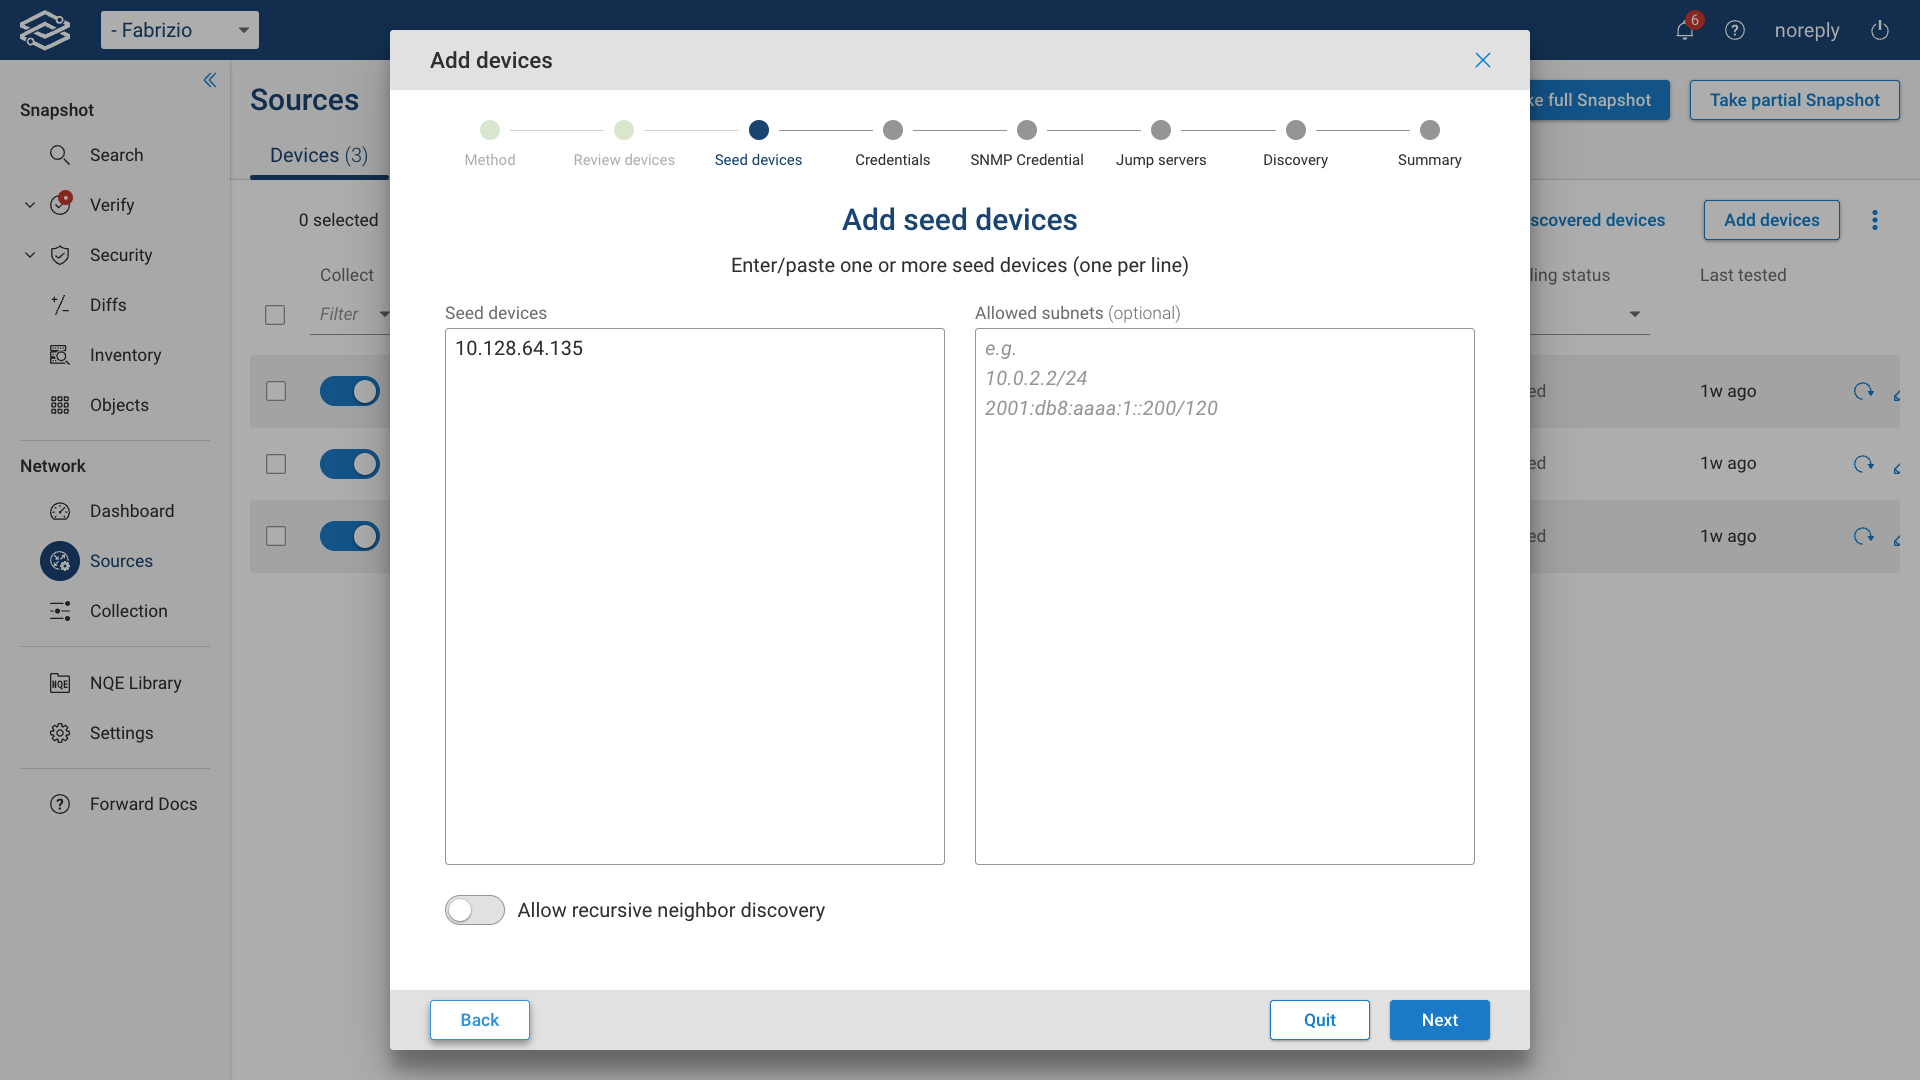Open the Fabrizio network selector dropdown
The height and width of the screenshot is (1080, 1920).
180,30
